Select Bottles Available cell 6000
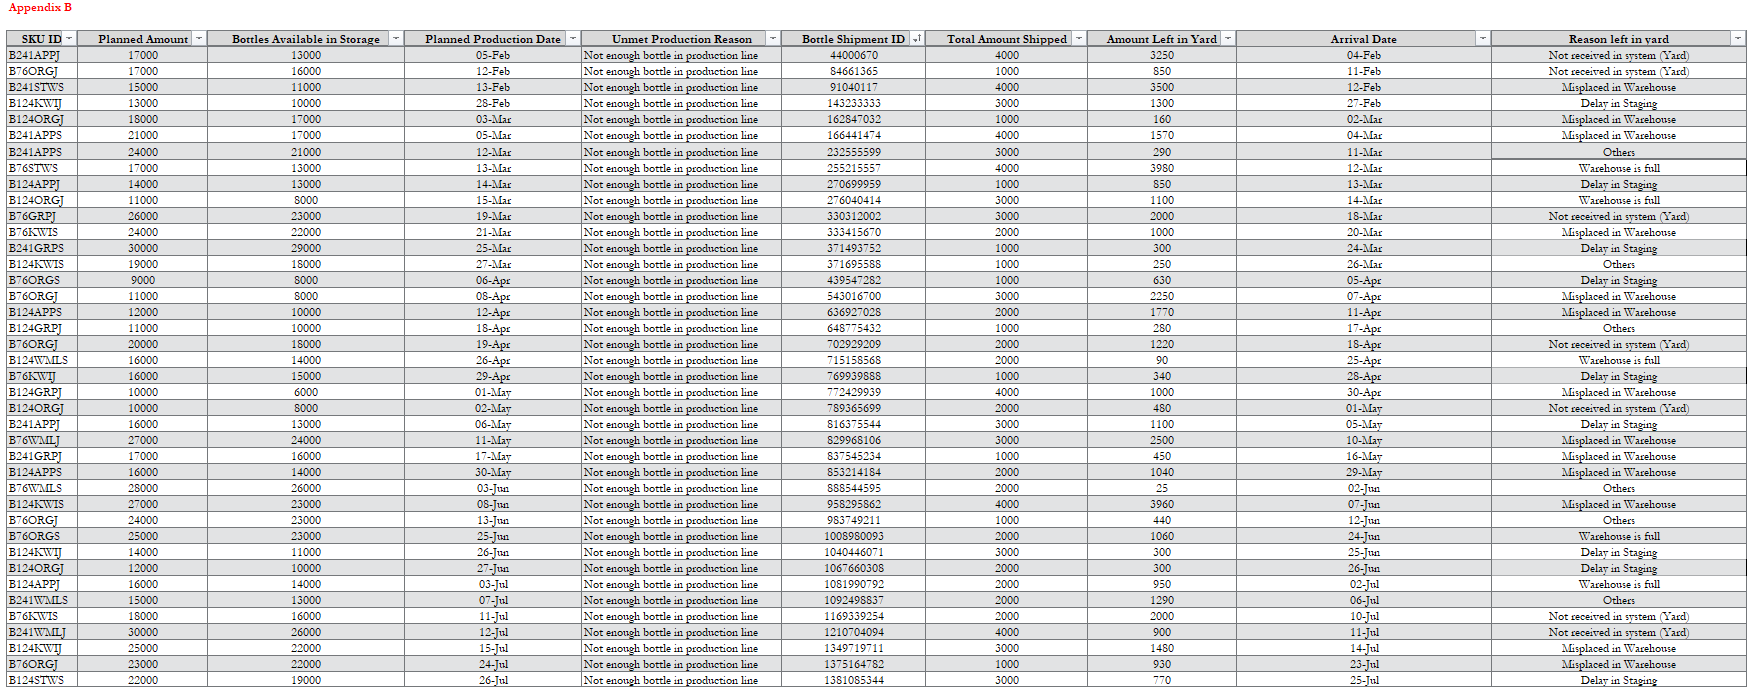1762x687 pixels. pyautogui.click(x=306, y=392)
